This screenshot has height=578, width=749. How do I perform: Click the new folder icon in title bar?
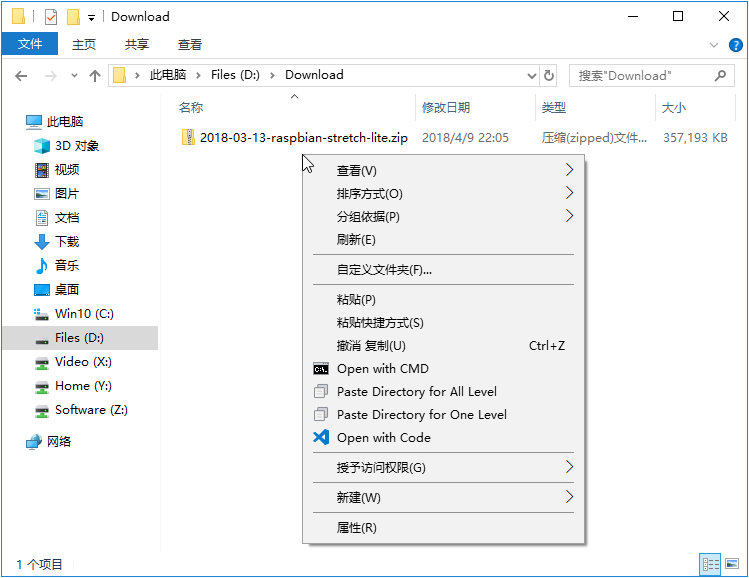(x=73, y=17)
